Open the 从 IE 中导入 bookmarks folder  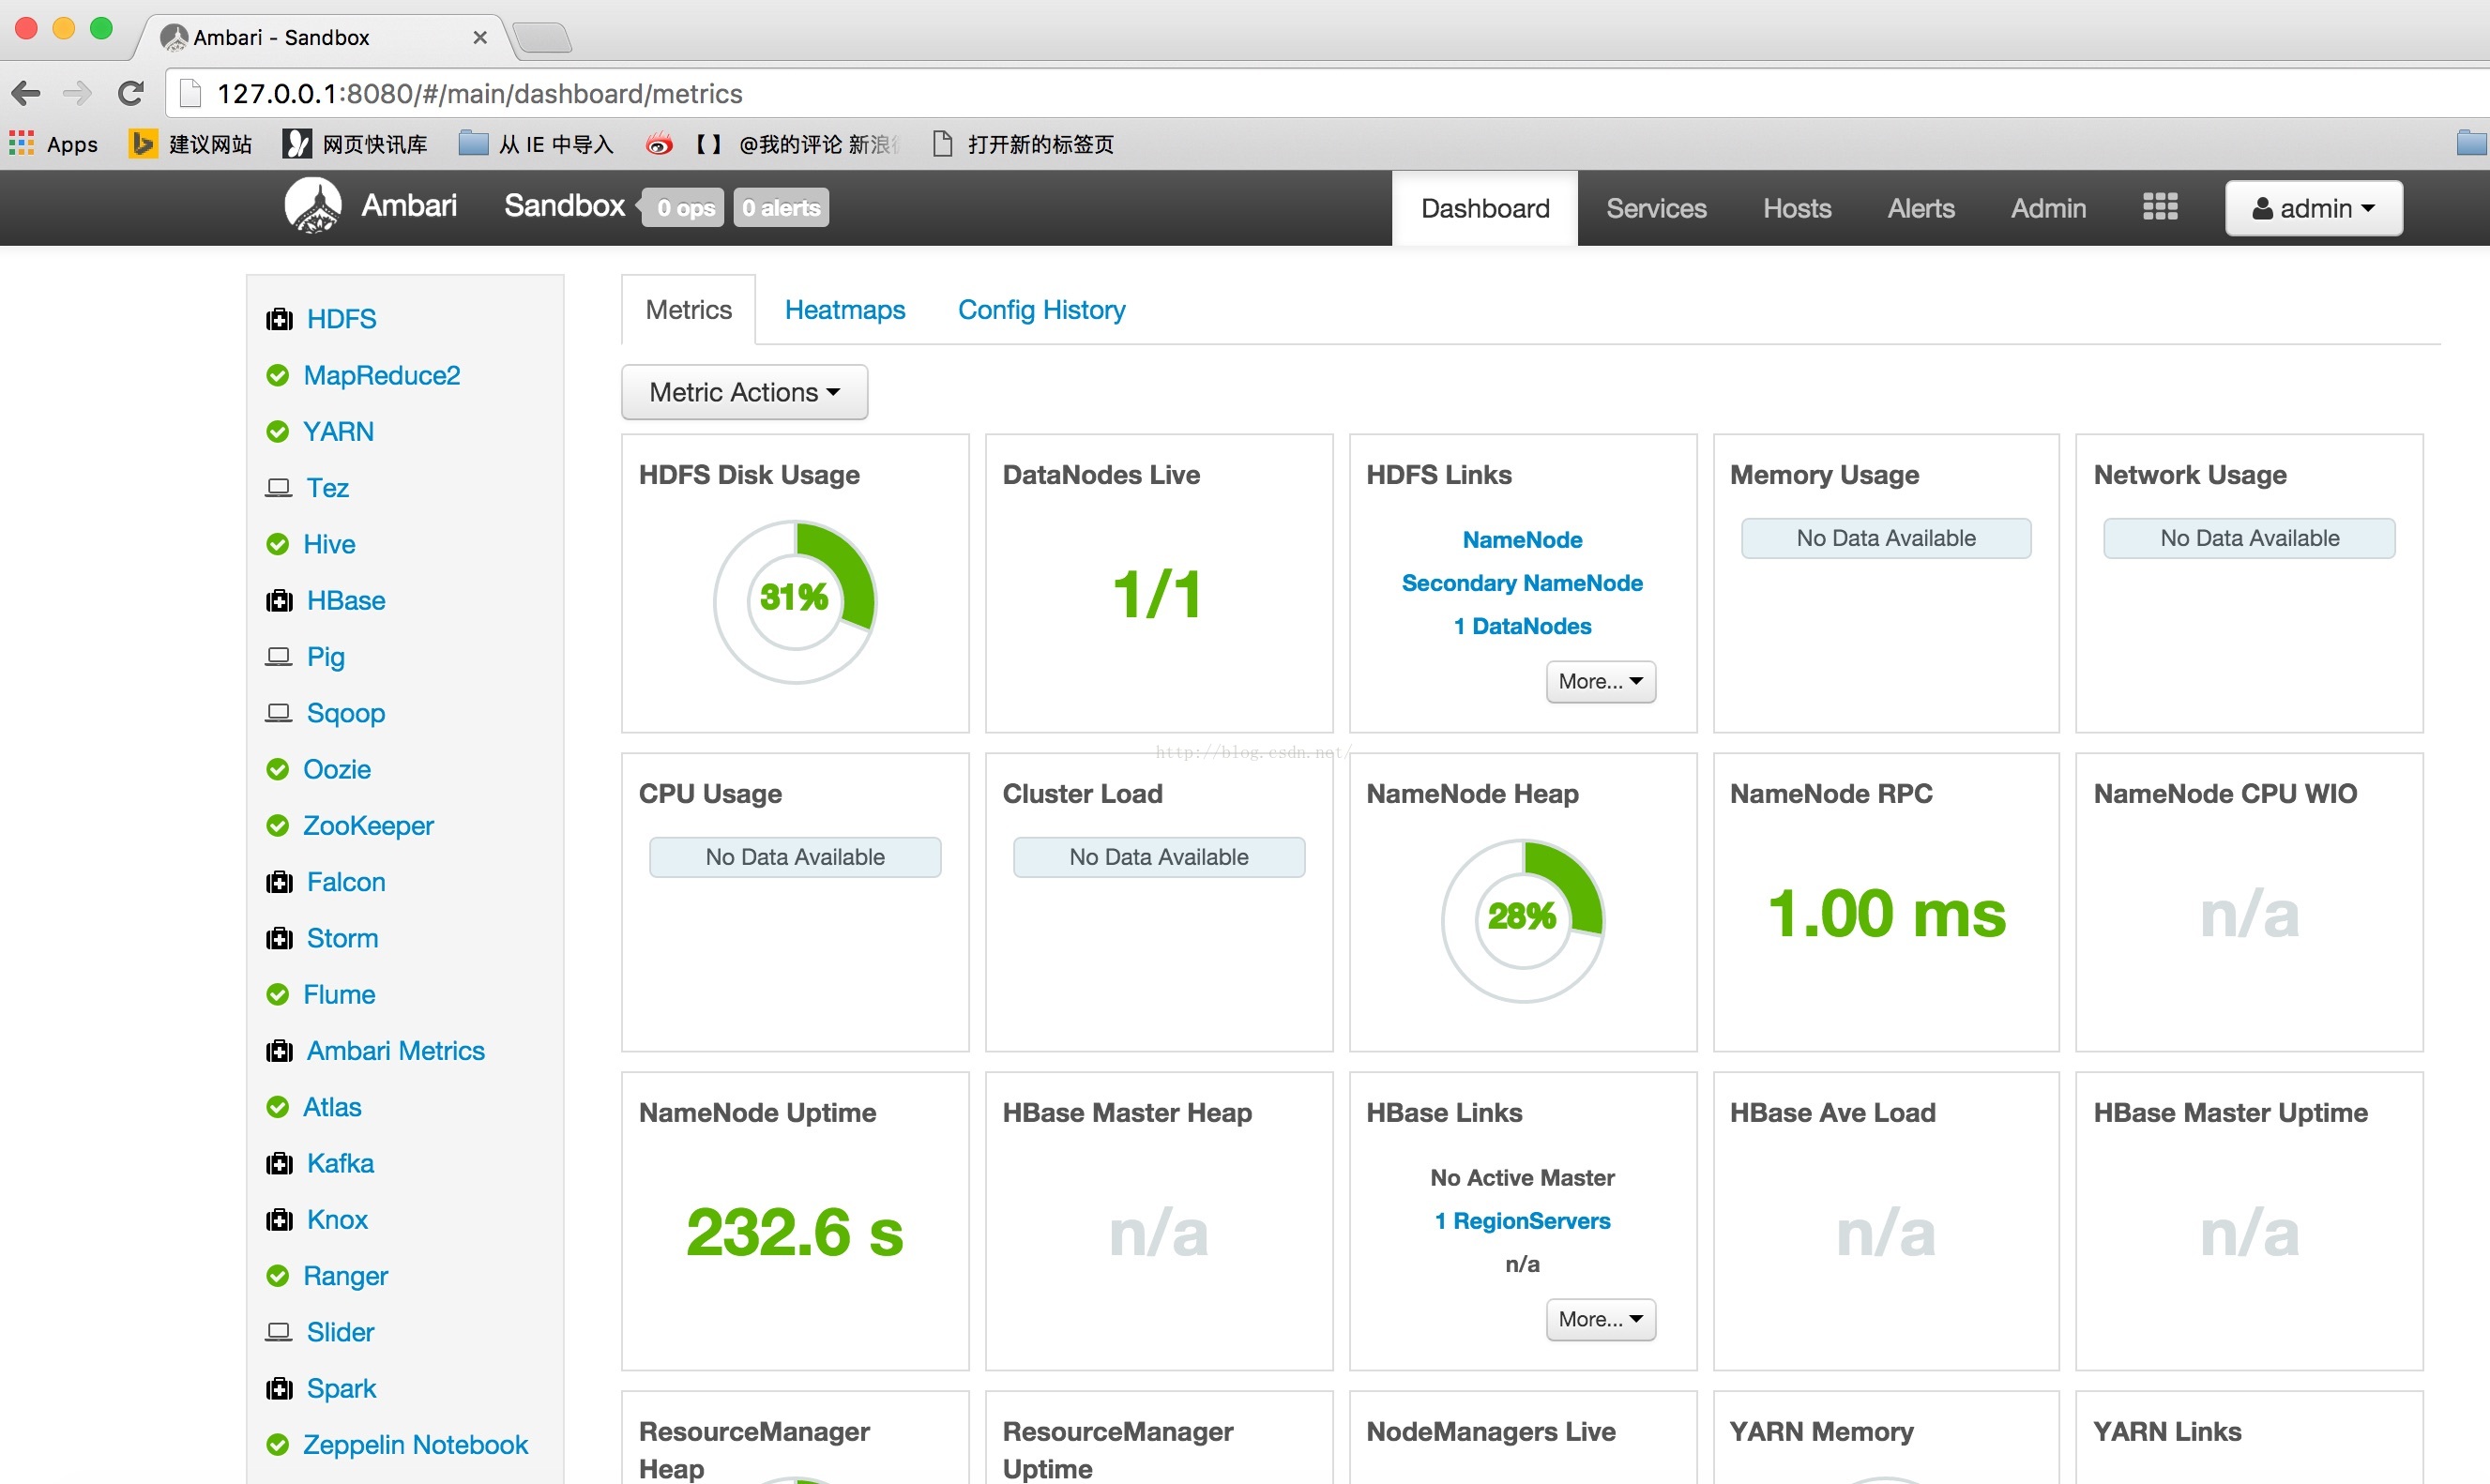536,144
